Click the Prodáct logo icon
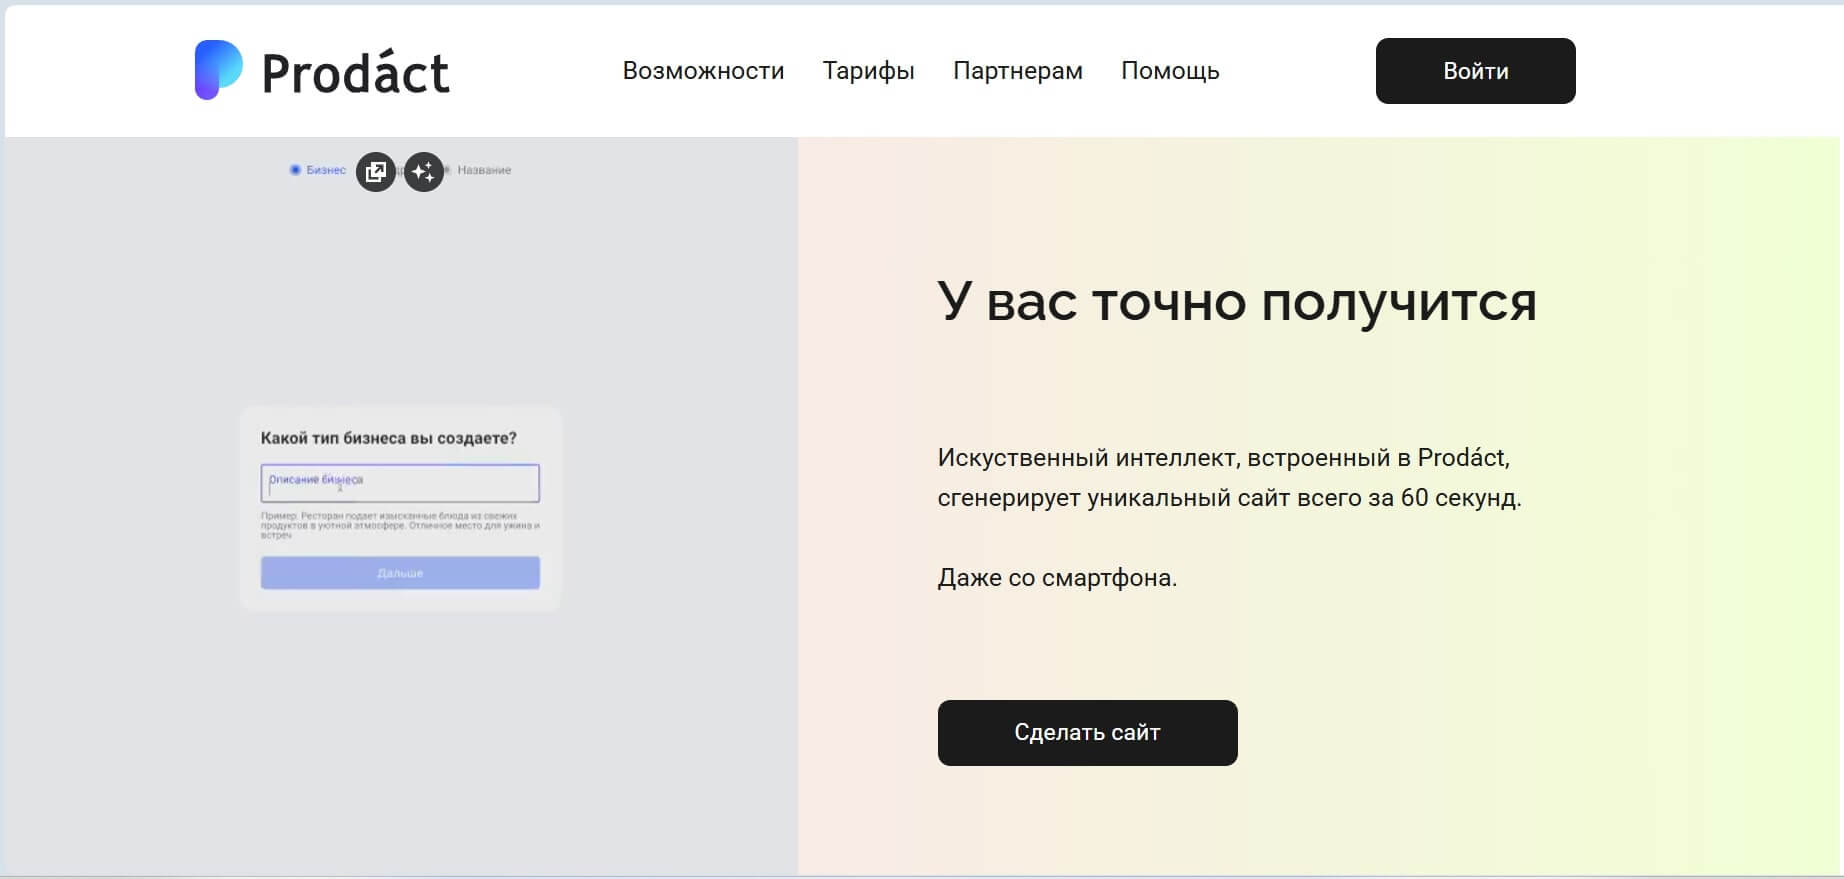Viewport: 1844px width, 879px height. [x=218, y=70]
